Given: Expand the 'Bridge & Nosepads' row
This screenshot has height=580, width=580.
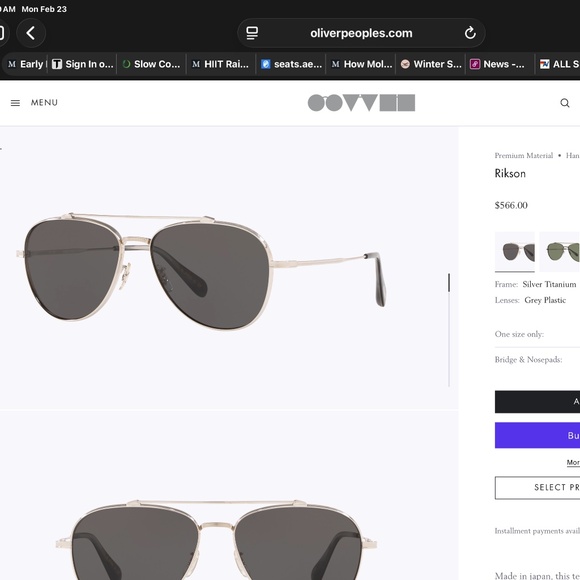Looking at the screenshot, I should [537, 360].
